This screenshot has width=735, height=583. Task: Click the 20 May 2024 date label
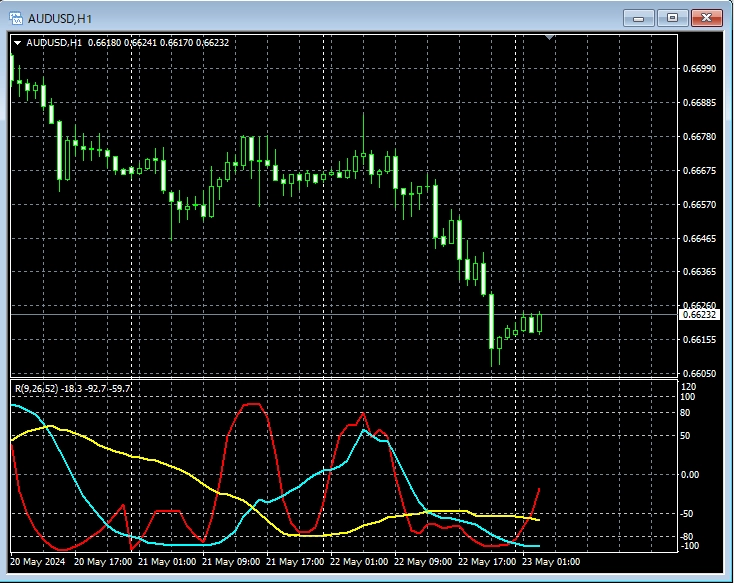click(38, 562)
